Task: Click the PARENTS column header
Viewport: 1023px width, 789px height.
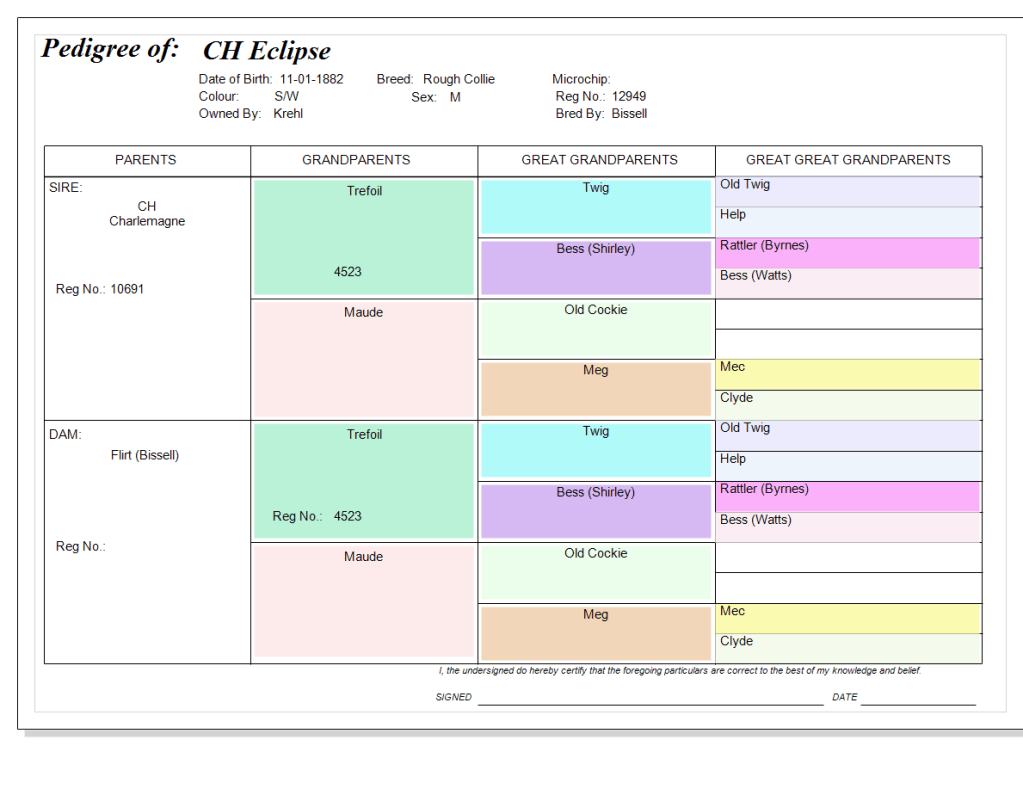Action: [x=146, y=160]
